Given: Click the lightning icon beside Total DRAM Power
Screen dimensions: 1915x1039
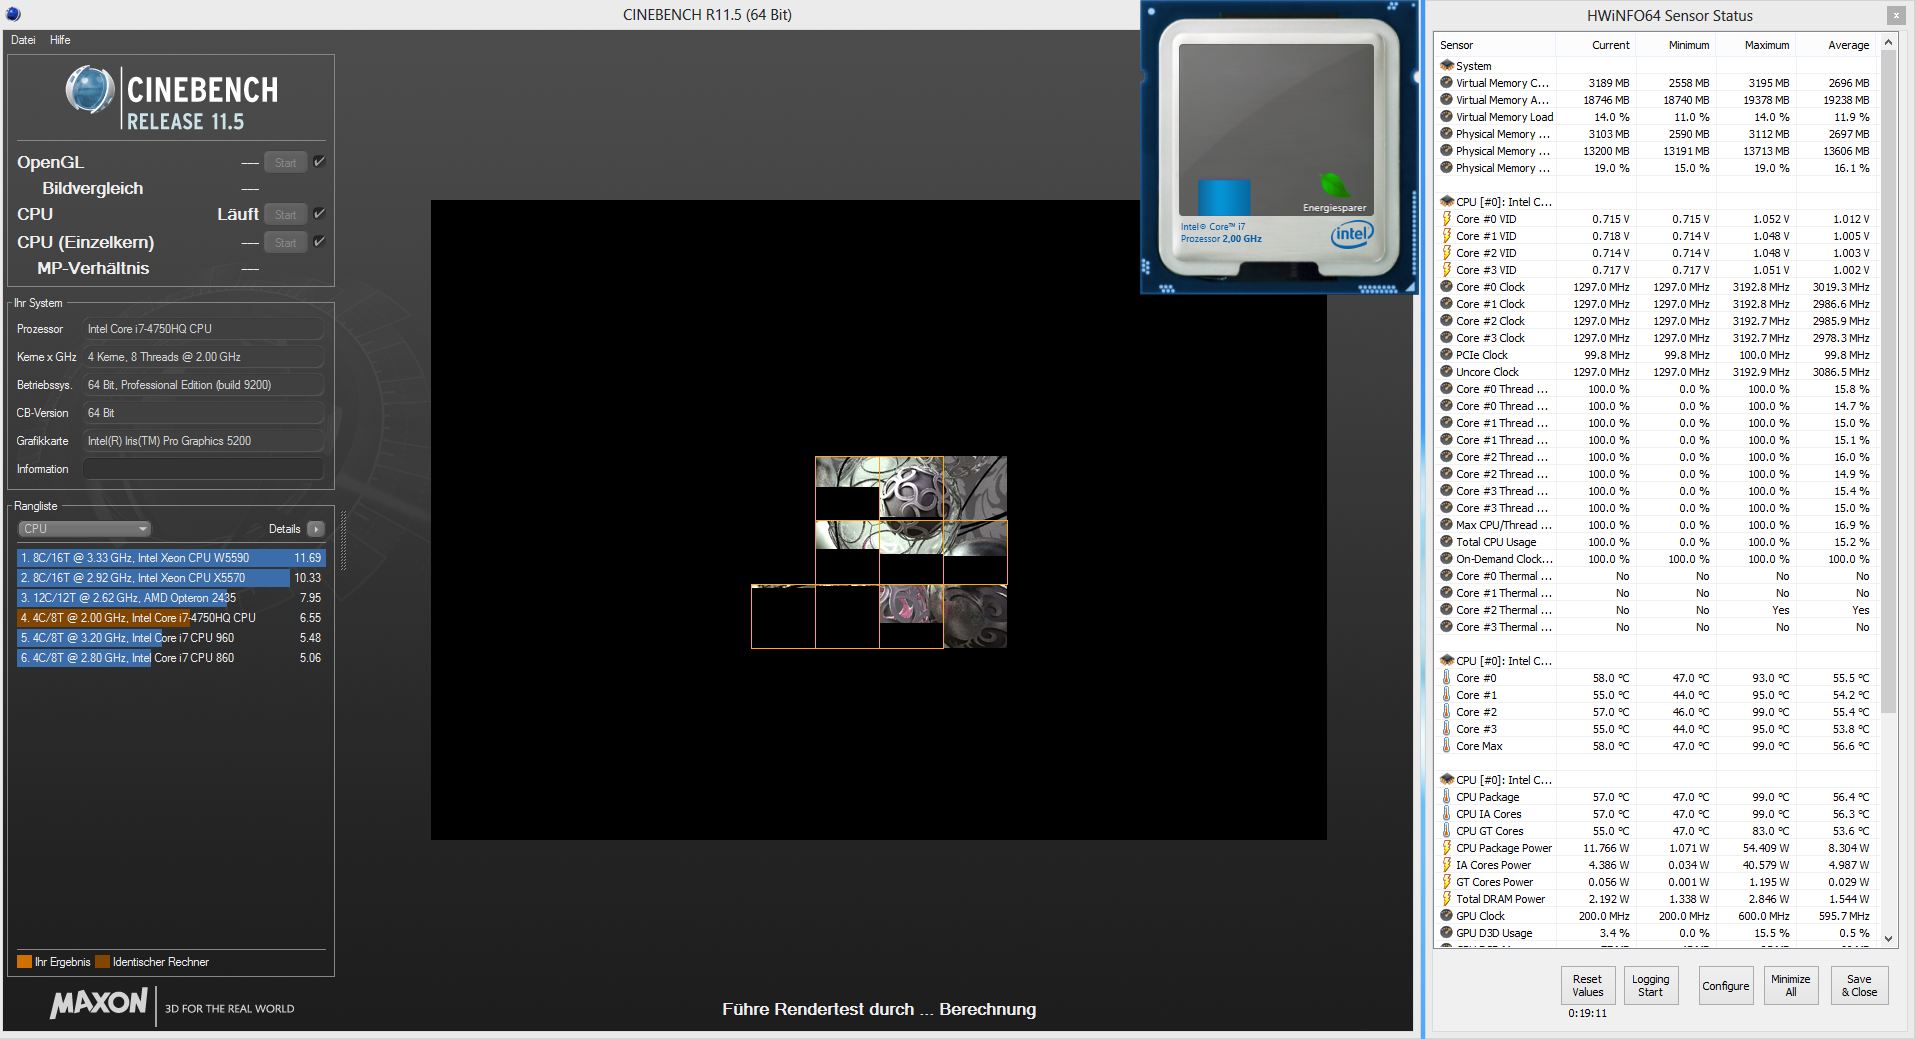Looking at the screenshot, I should [1446, 899].
